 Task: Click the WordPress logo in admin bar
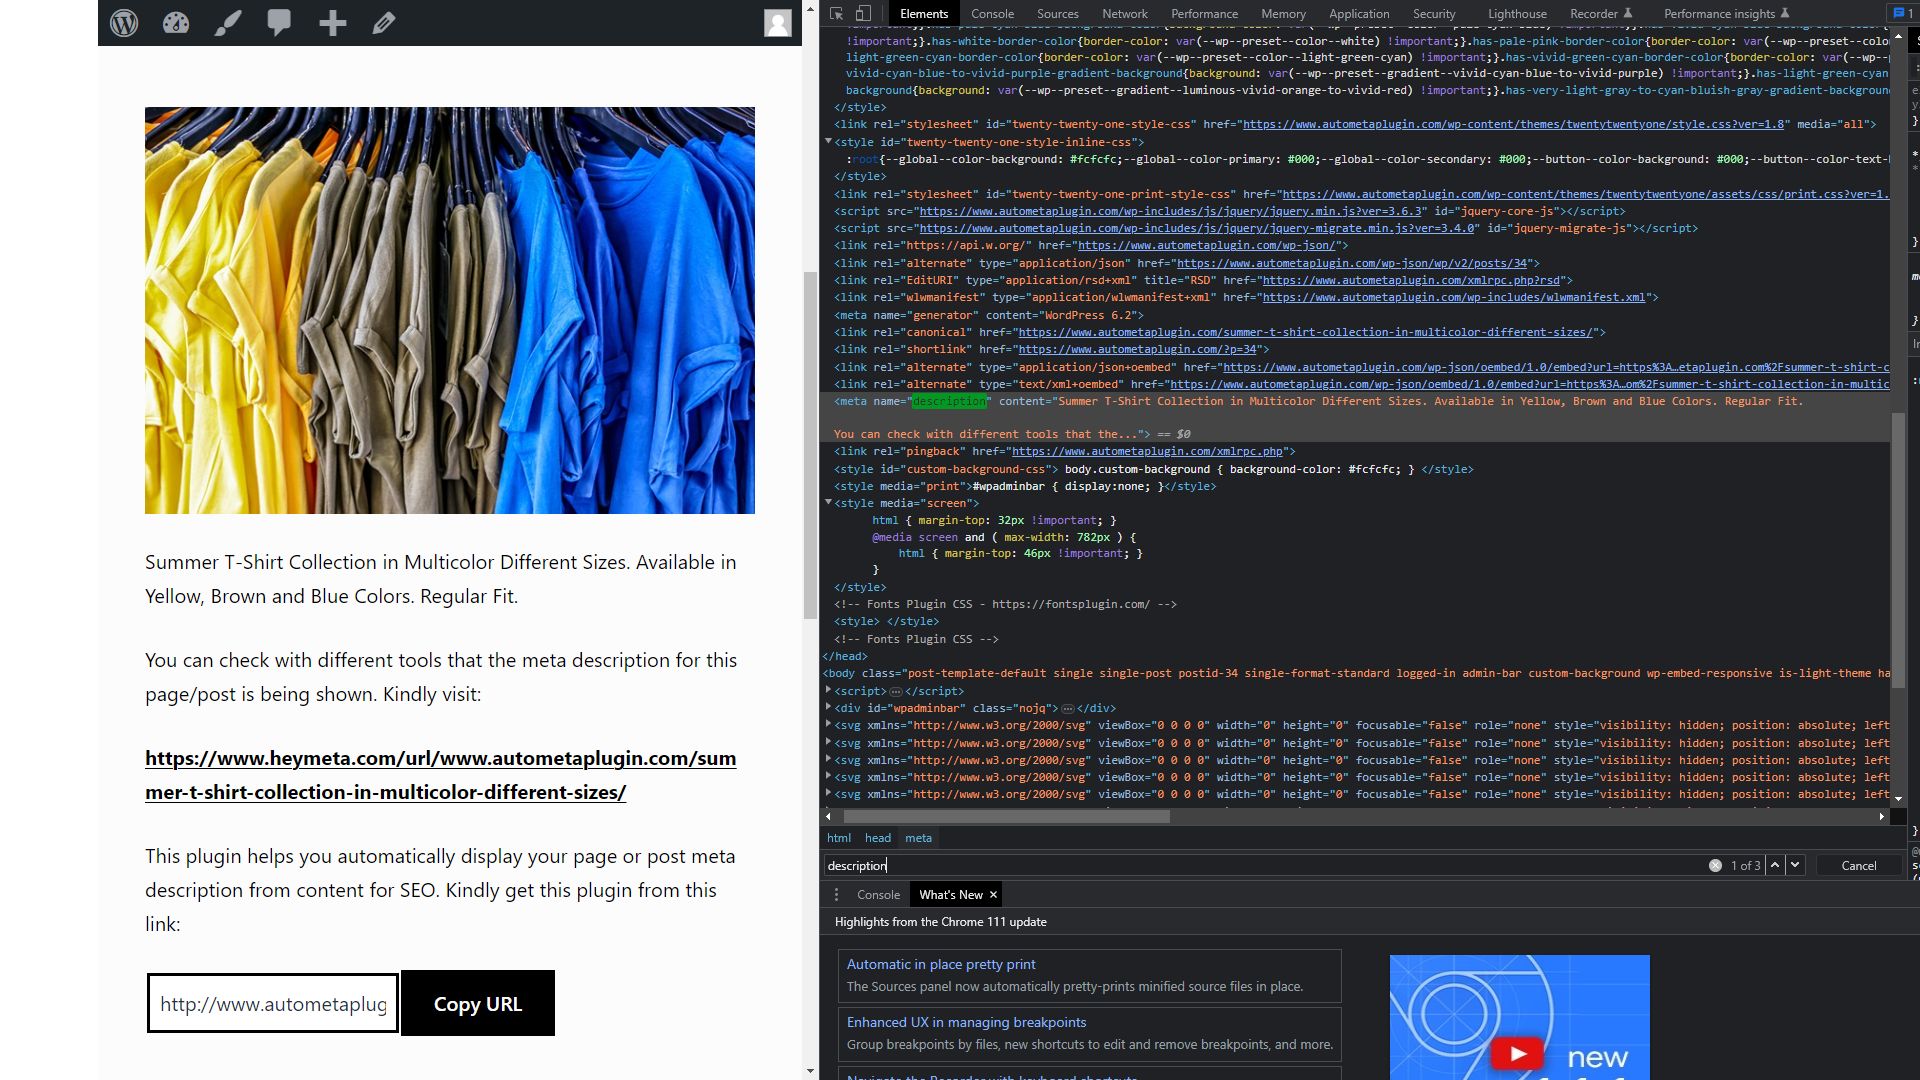tap(124, 22)
